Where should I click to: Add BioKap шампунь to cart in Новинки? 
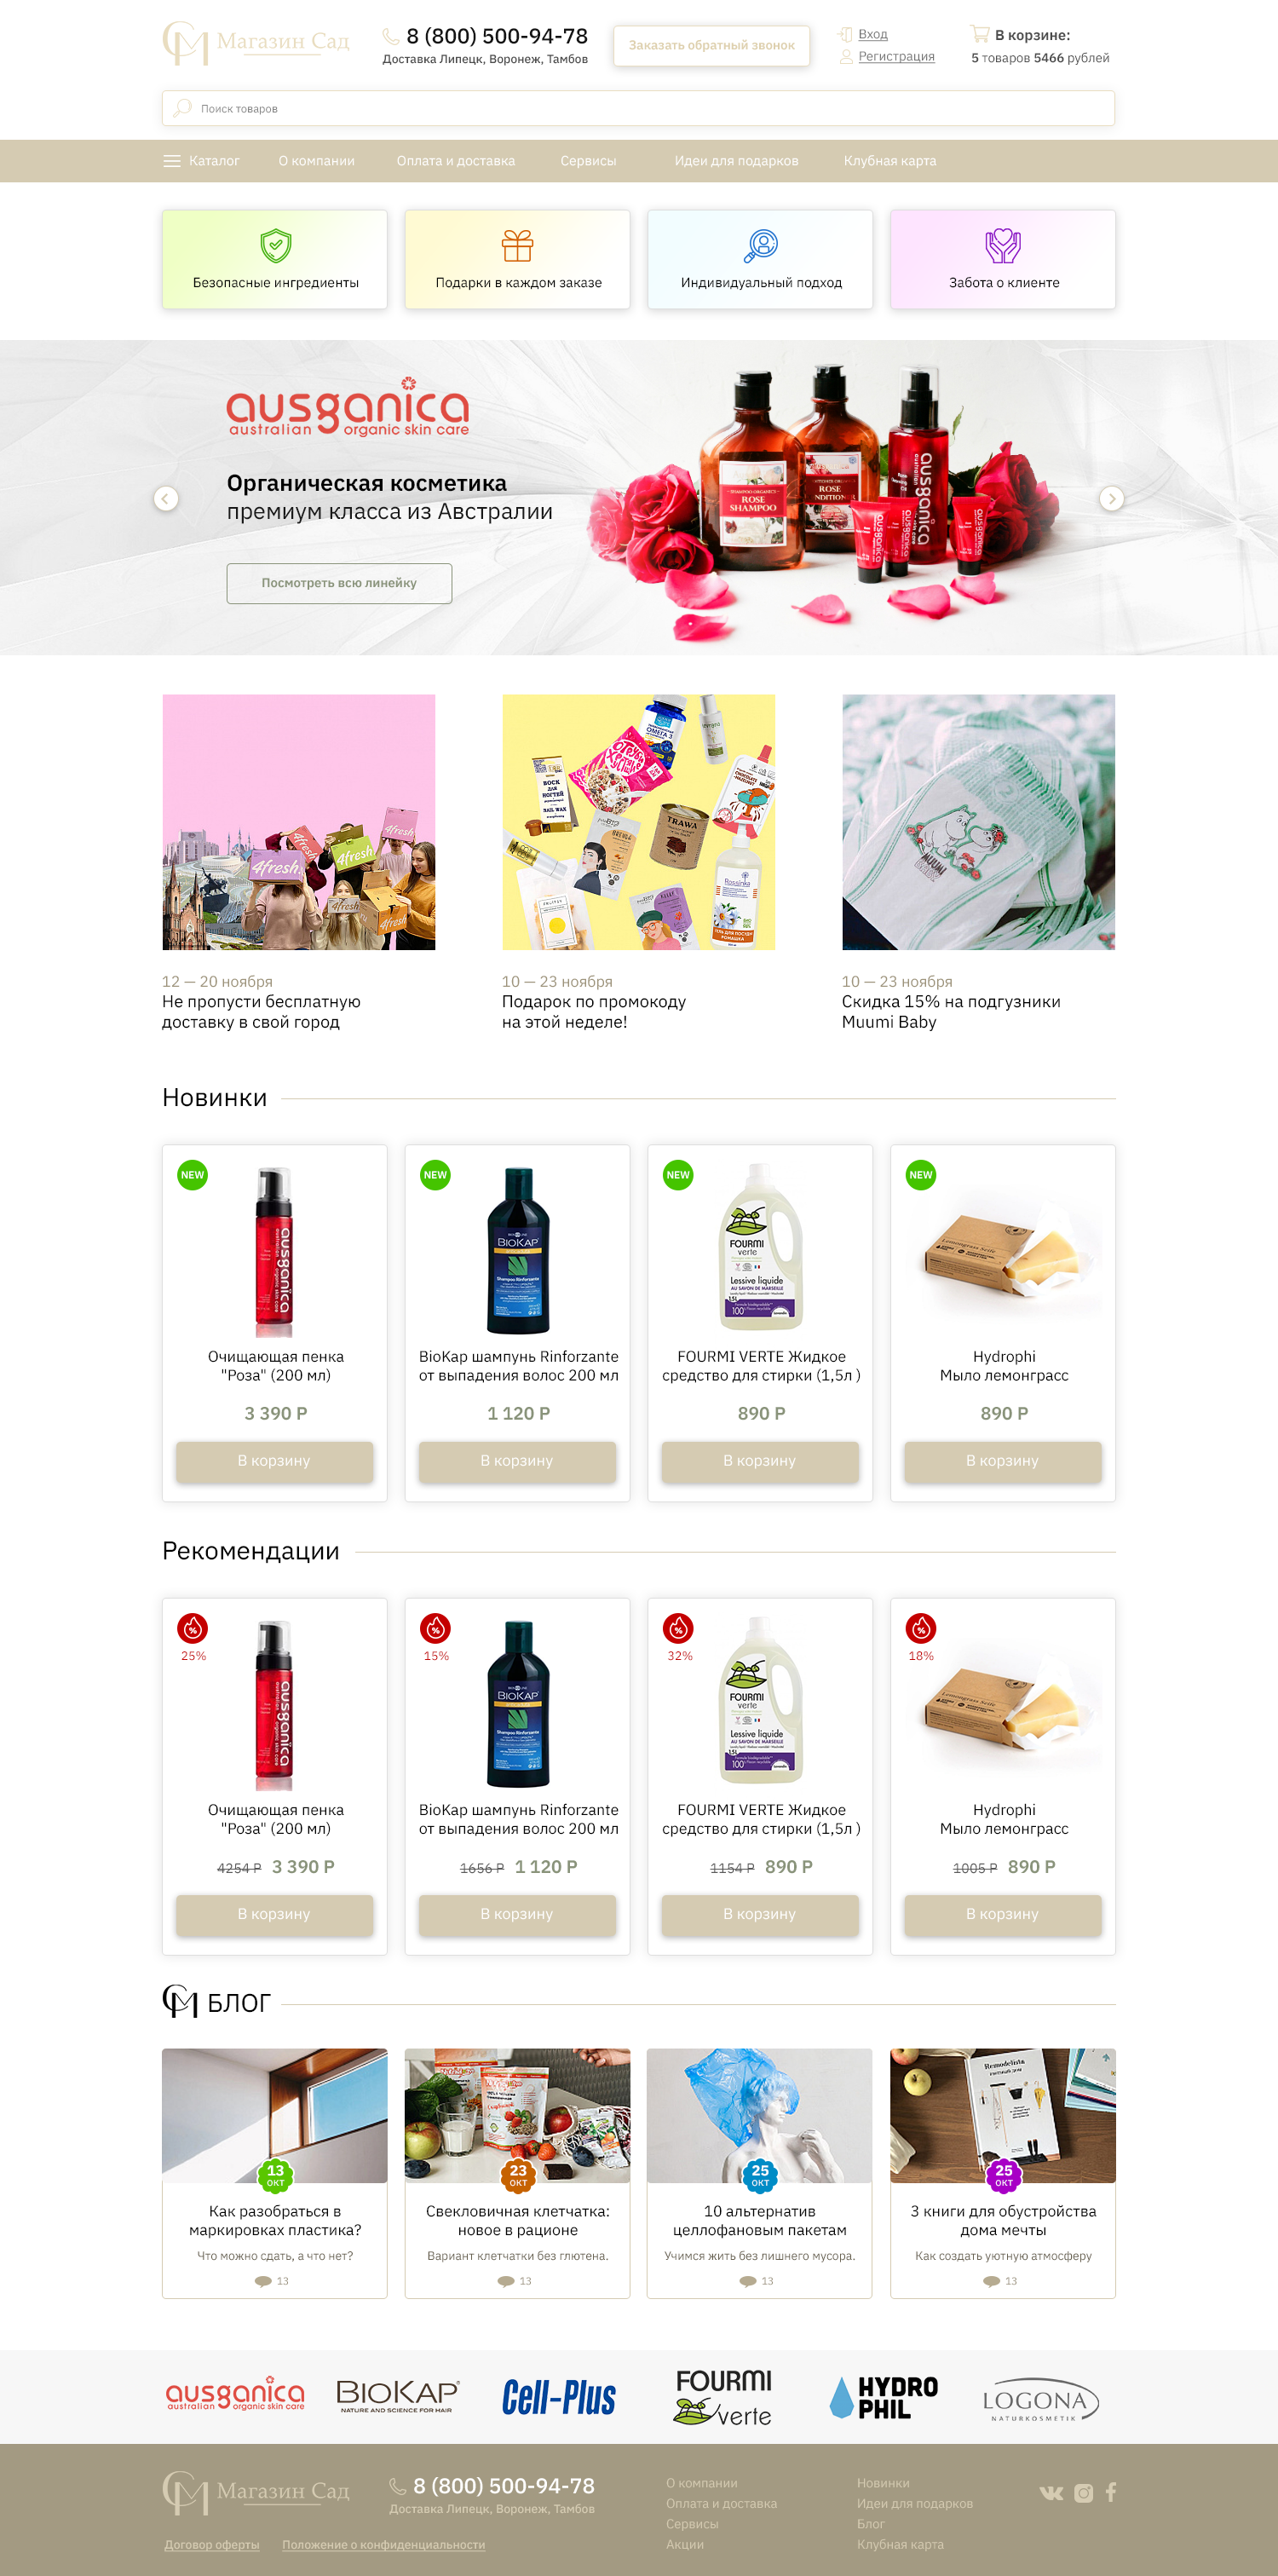tap(517, 1460)
